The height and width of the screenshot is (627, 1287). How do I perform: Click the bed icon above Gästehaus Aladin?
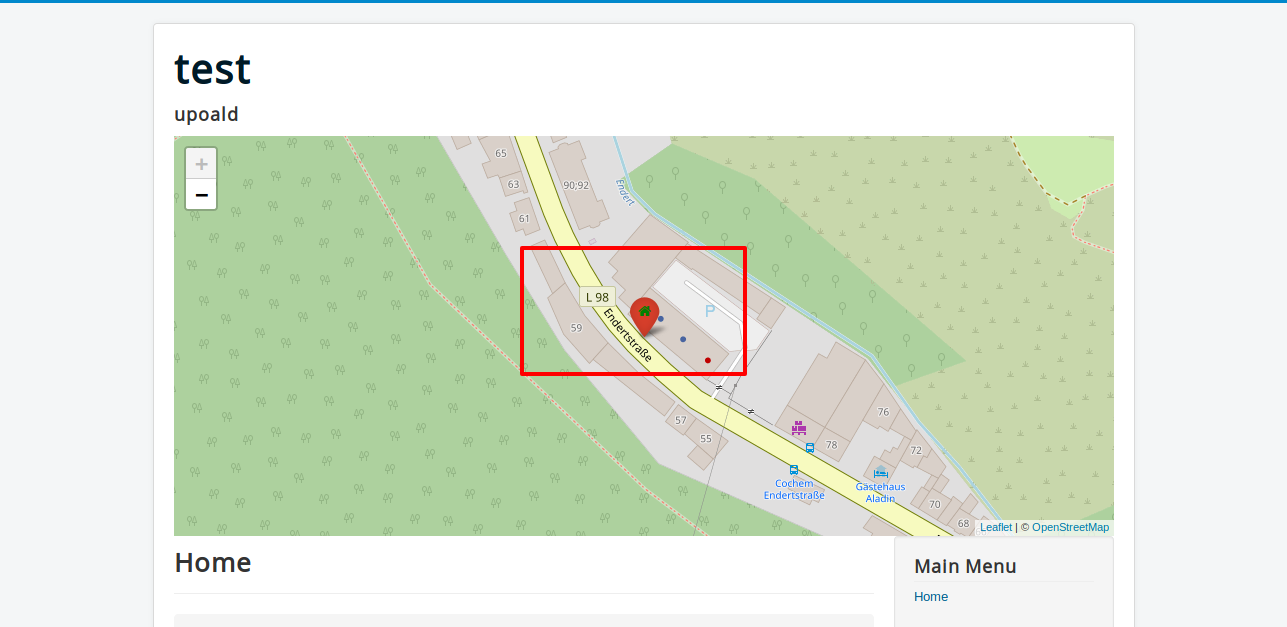click(x=880, y=473)
